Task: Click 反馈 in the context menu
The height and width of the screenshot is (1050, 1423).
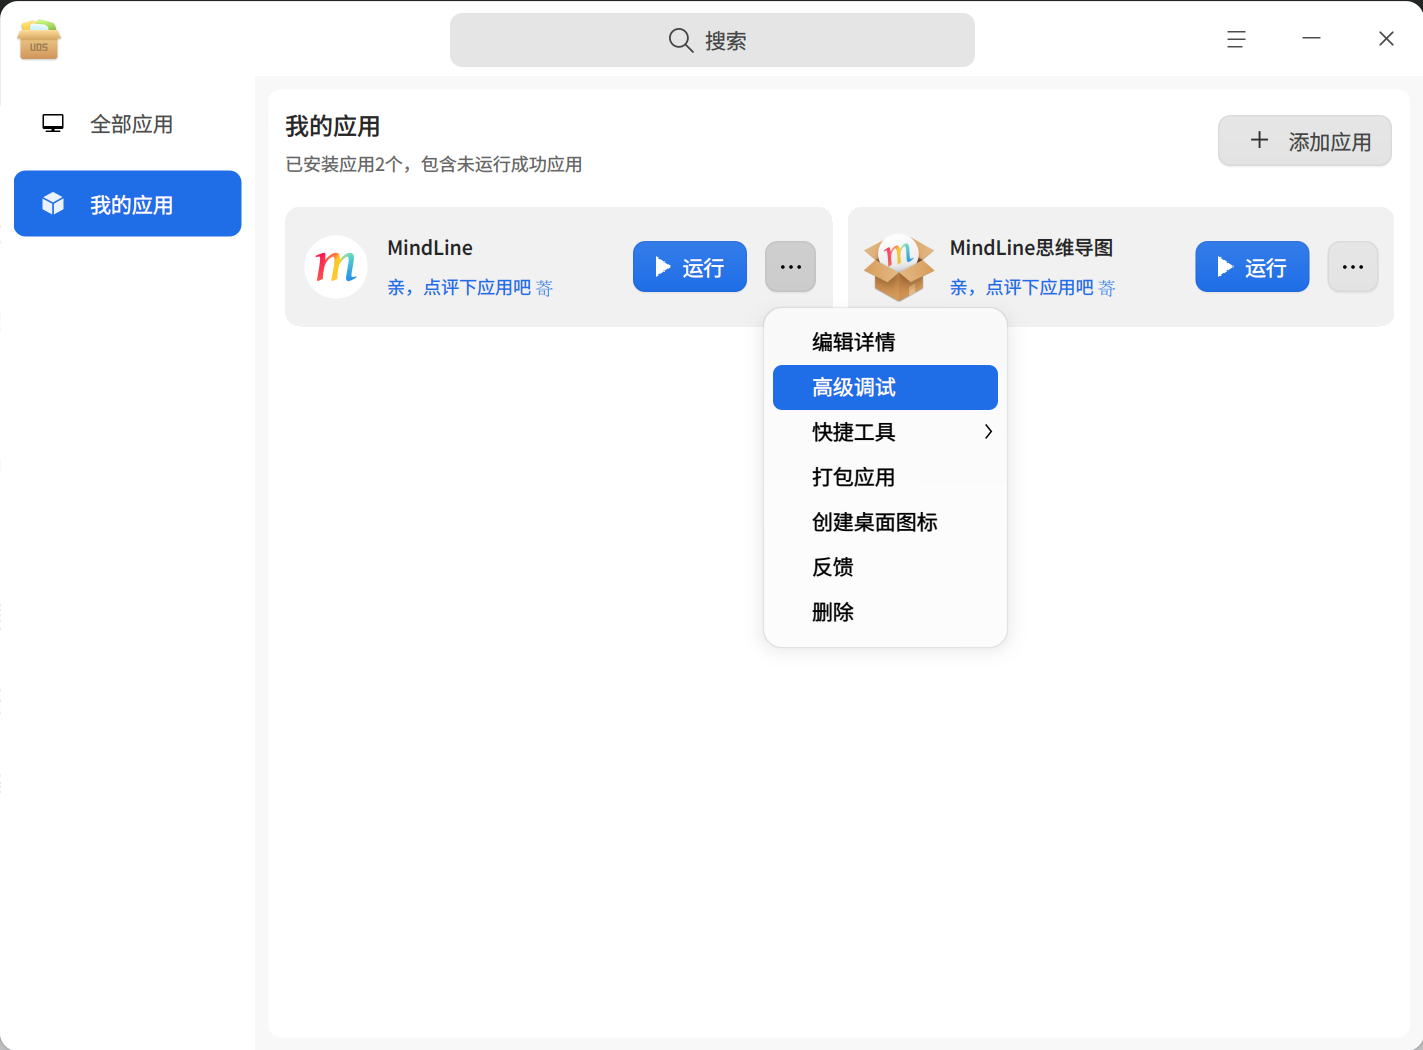Action: coord(885,567)
